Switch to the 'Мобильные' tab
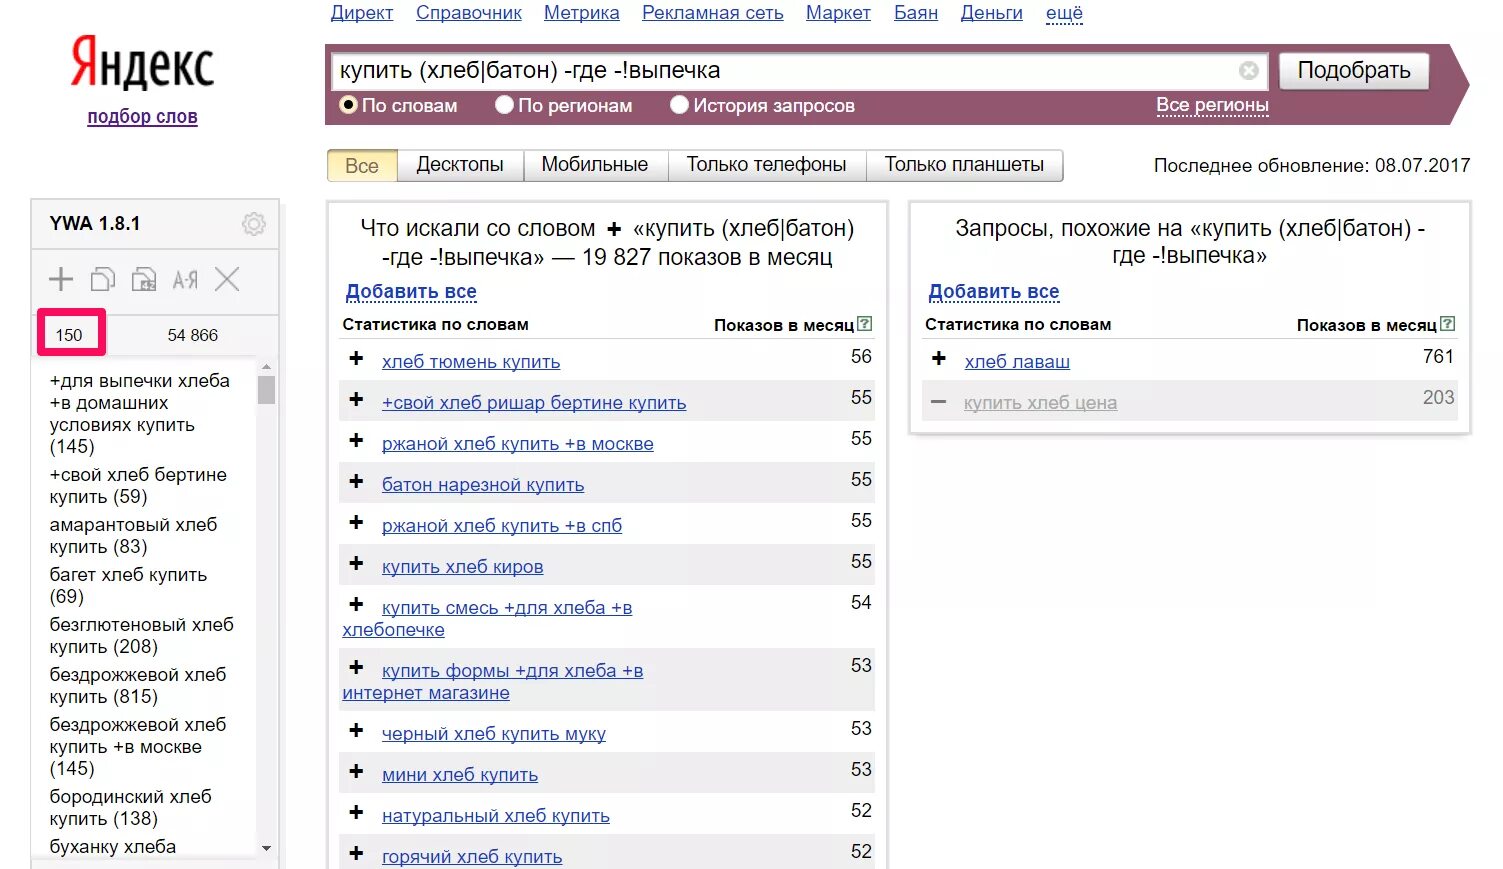The height and width of the screenshot is (869, 1503). [x=595, y=165]
